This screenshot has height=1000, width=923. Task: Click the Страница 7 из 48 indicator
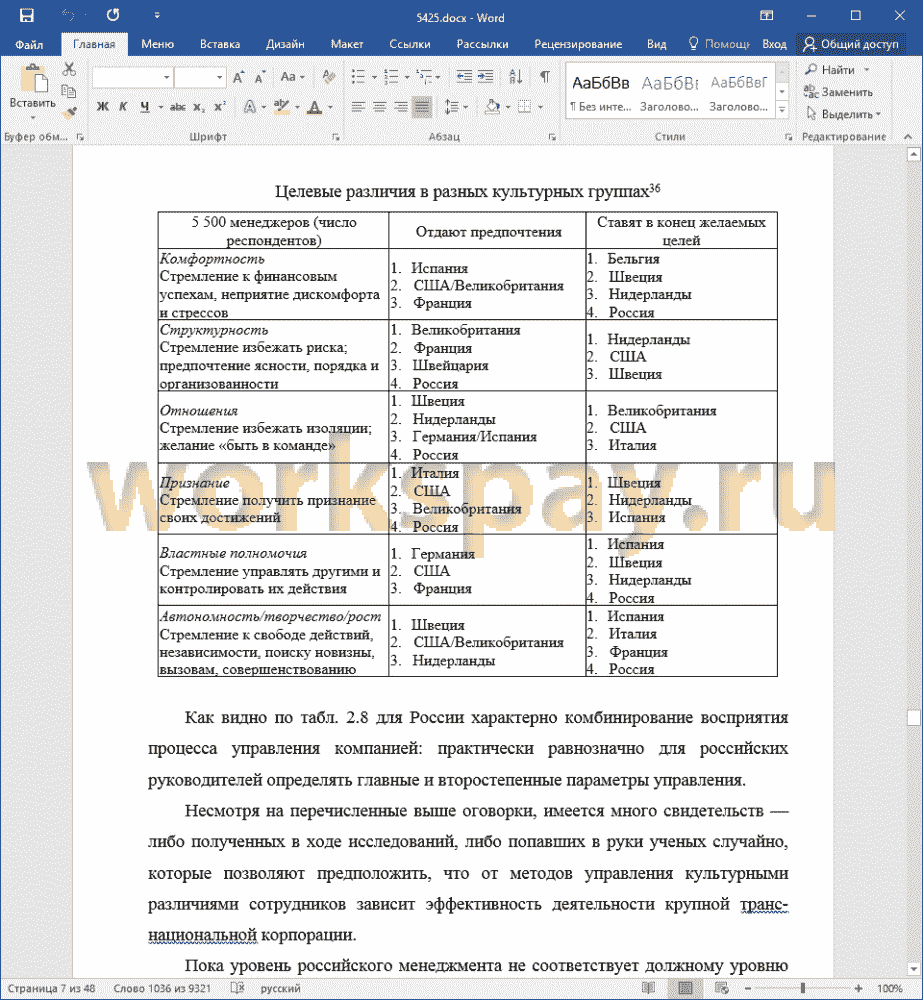tap(51, 988)
